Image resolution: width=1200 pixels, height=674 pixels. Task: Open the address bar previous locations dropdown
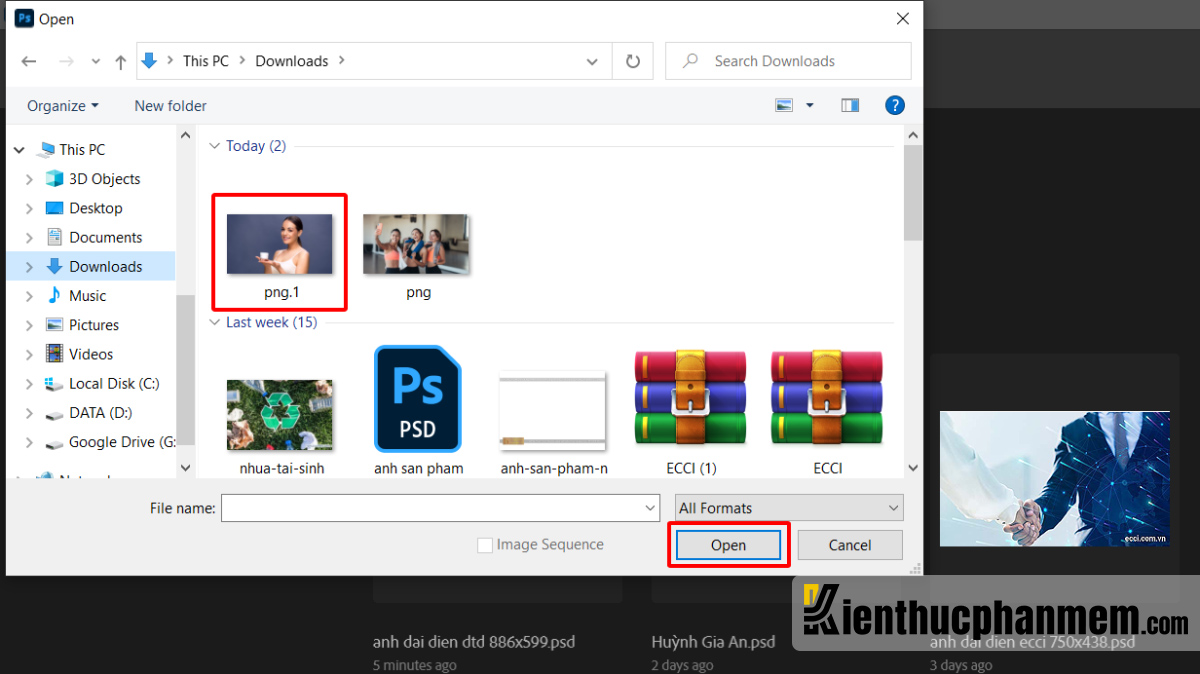point(592,61)
